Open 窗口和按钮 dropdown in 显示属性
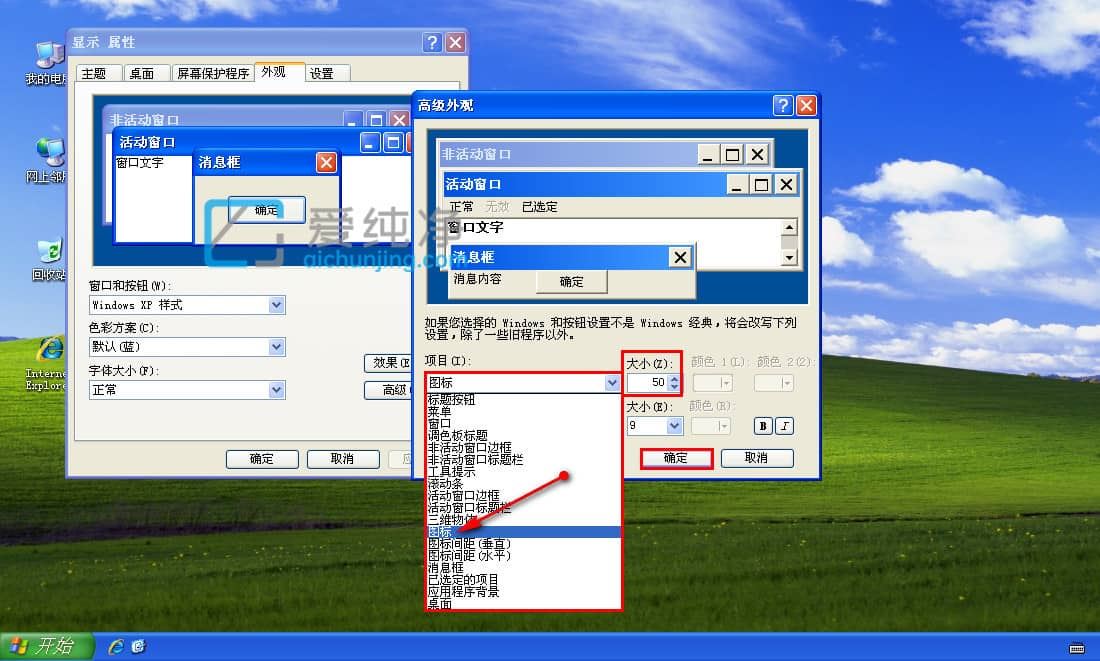The height and width of the screenshot is (661, 1100). pos(276,305)
